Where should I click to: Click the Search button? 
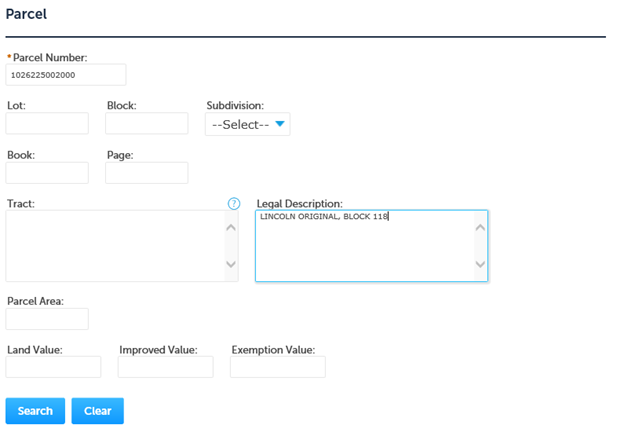point(35,411)
